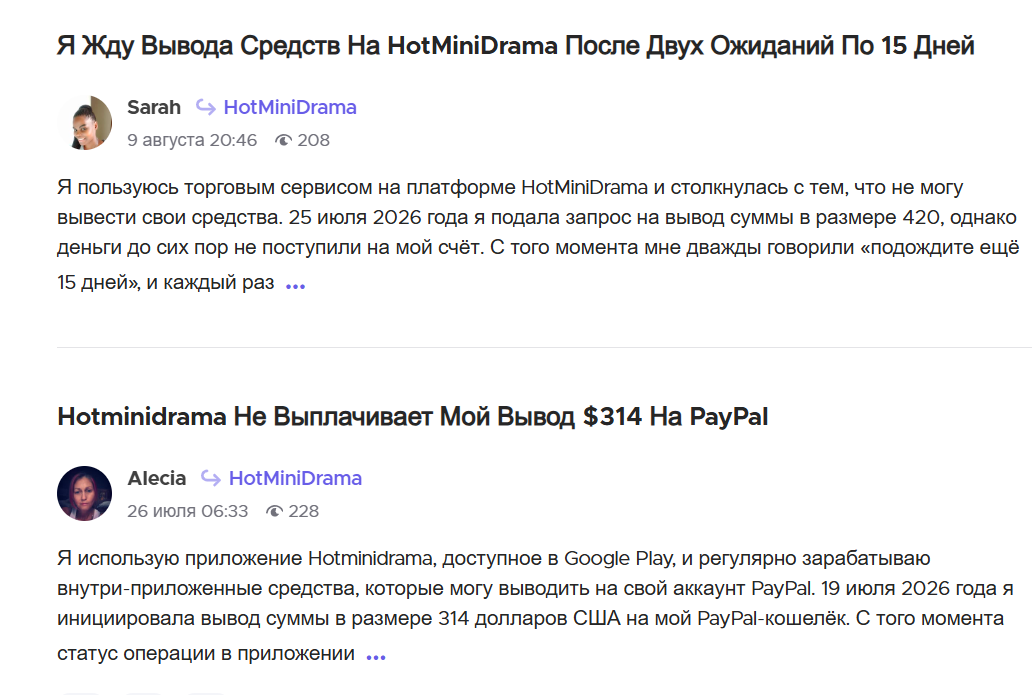This screenshot has height=695, width=1033.
Task: Click the reply arrow icon next to Sarah
Action: point(206,107)
